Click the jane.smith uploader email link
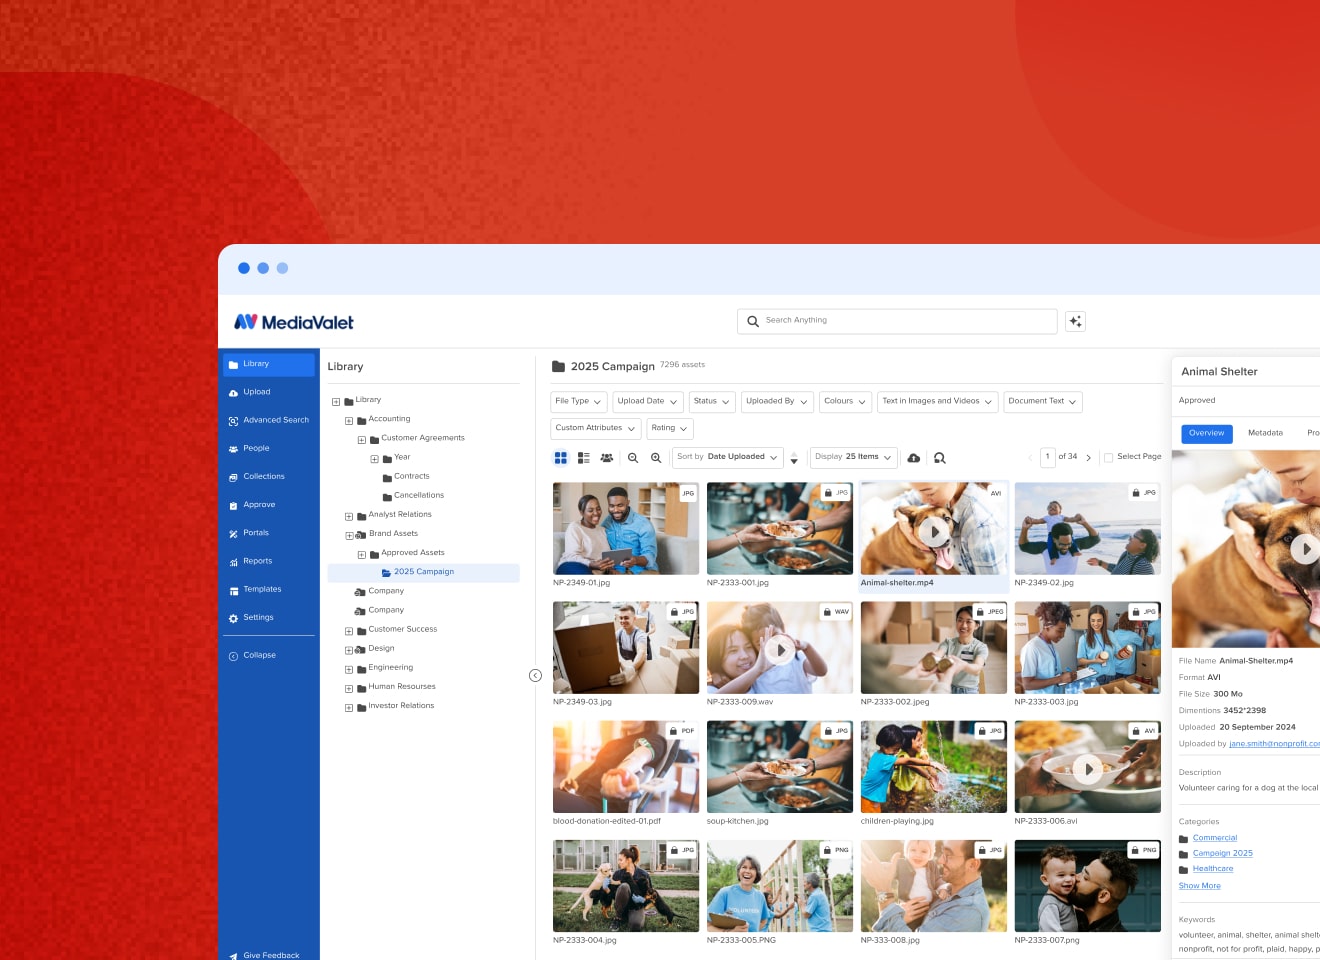Viewport: 1320px width, 960px height. [x=1274, y=744]
